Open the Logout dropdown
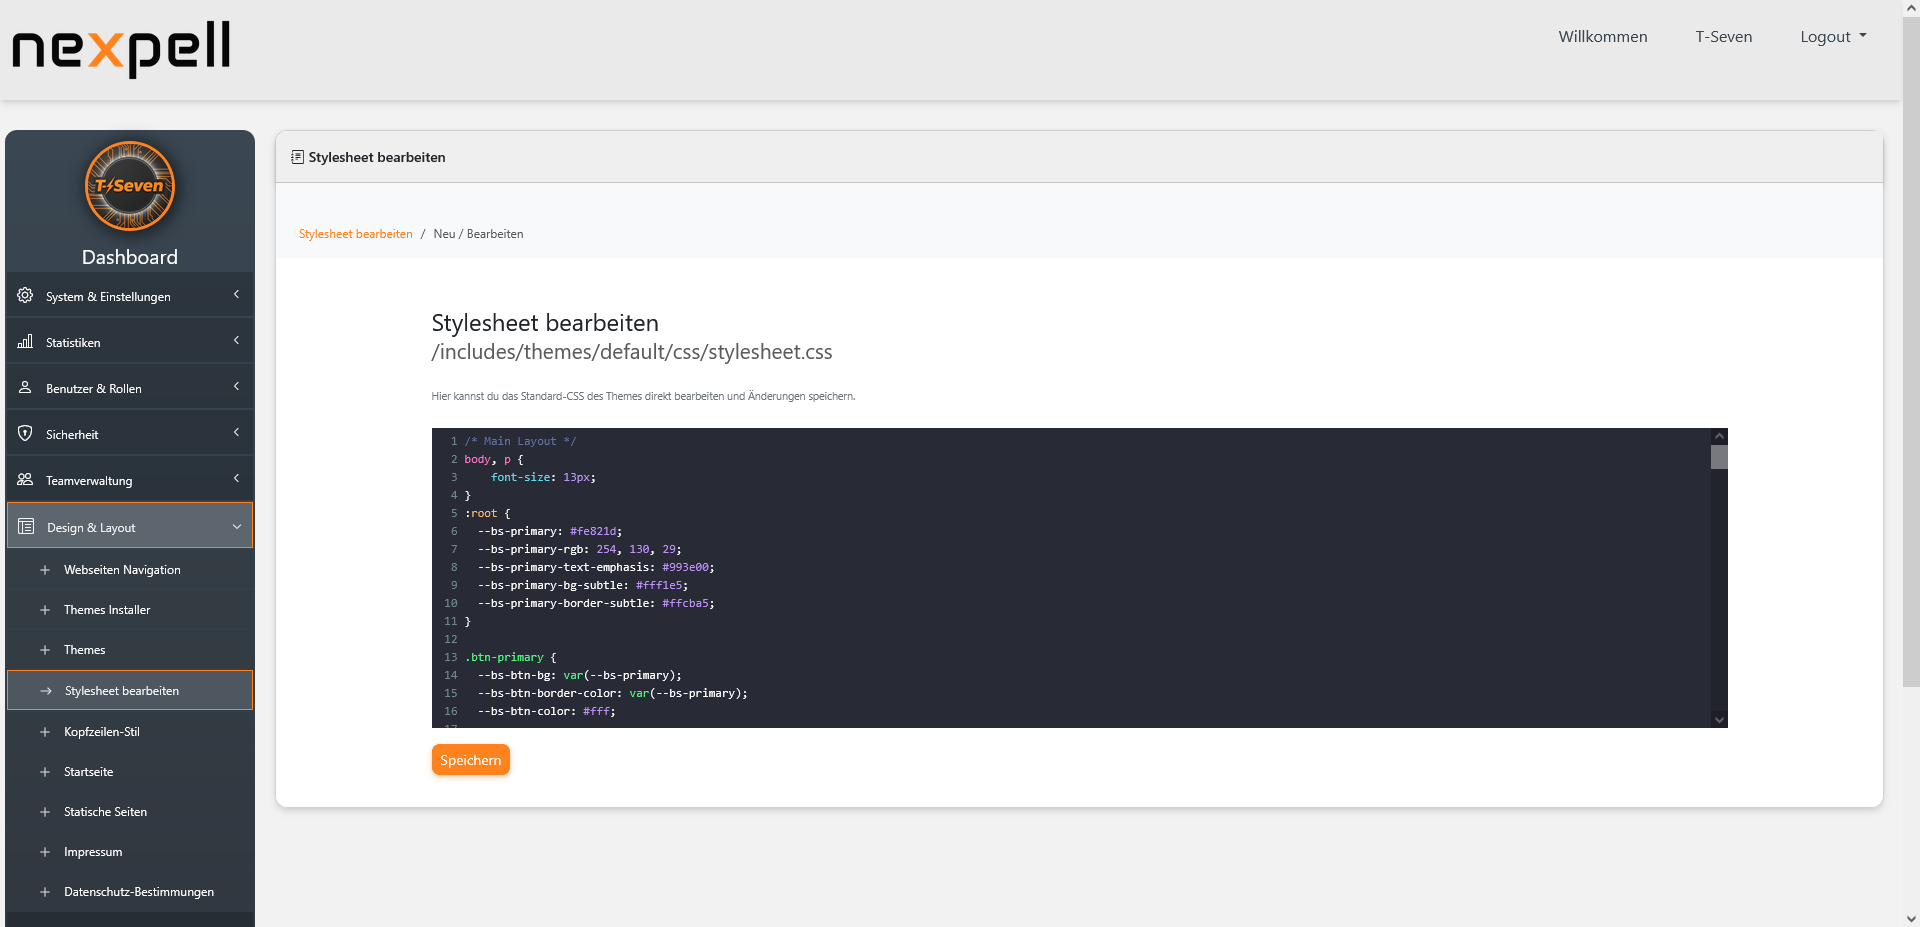1920x927 pixels. pos(1832,36)
